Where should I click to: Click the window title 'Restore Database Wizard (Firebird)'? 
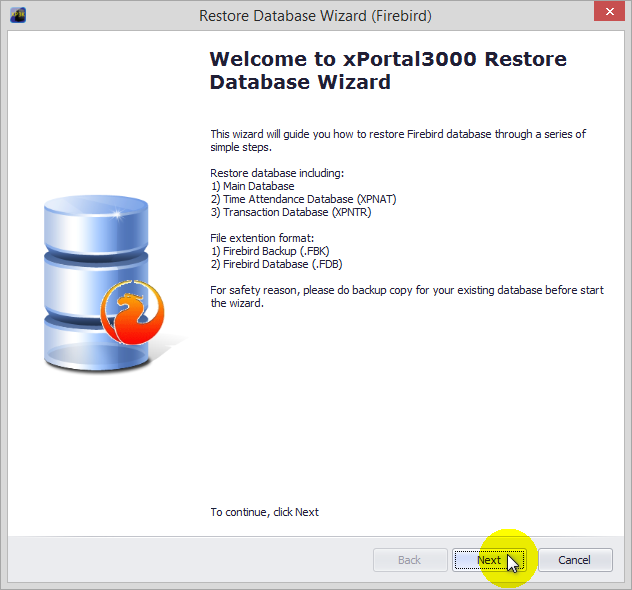click(316, 16)
